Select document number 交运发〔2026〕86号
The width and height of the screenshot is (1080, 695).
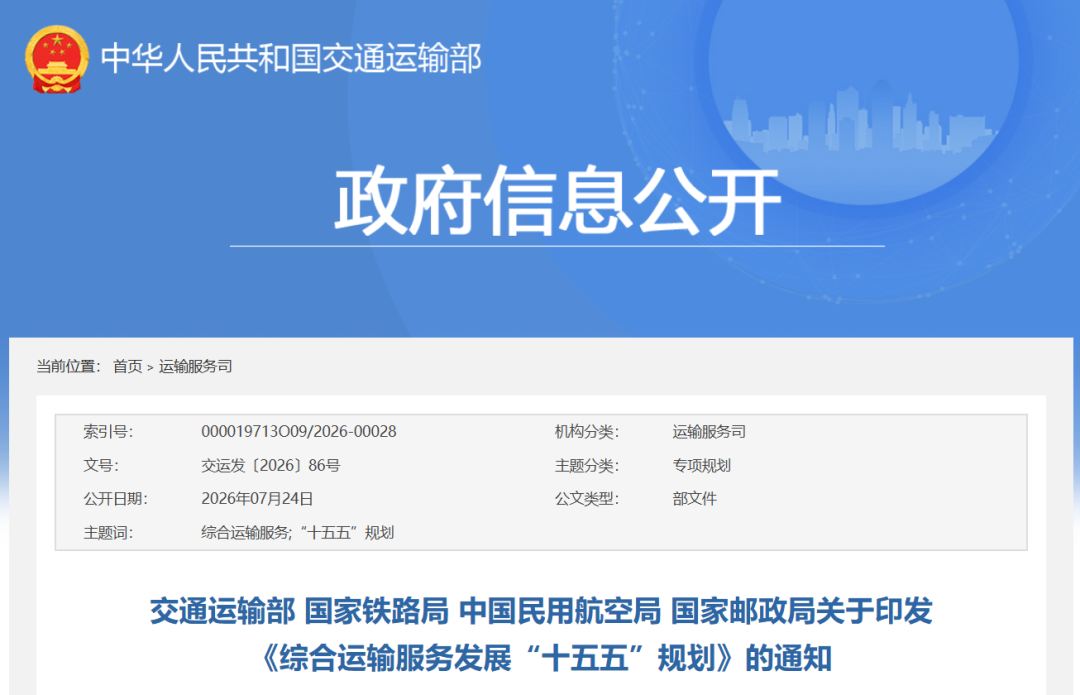click(271, 466)
